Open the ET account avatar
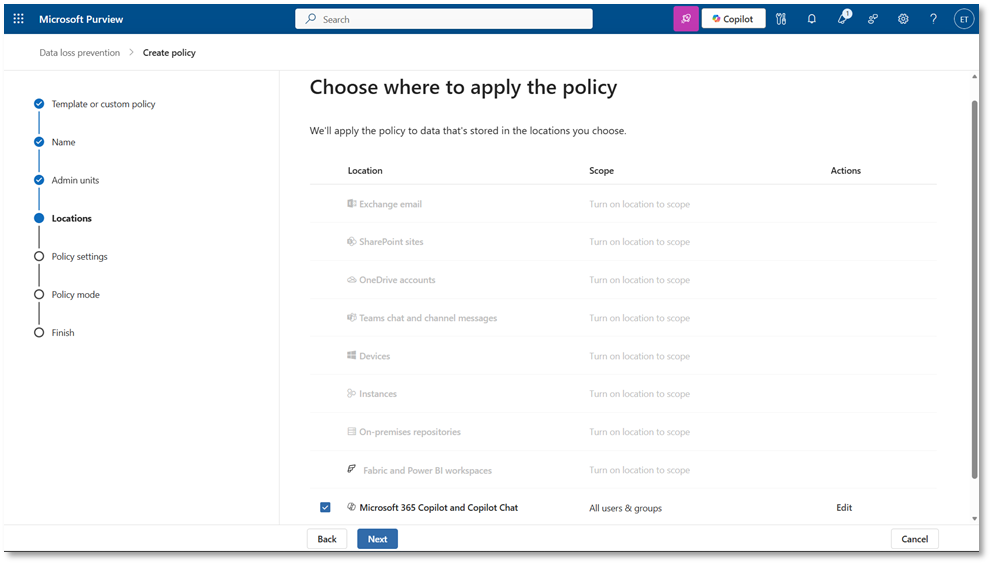The height and width of the screenshot is (565, 992). 964,19
